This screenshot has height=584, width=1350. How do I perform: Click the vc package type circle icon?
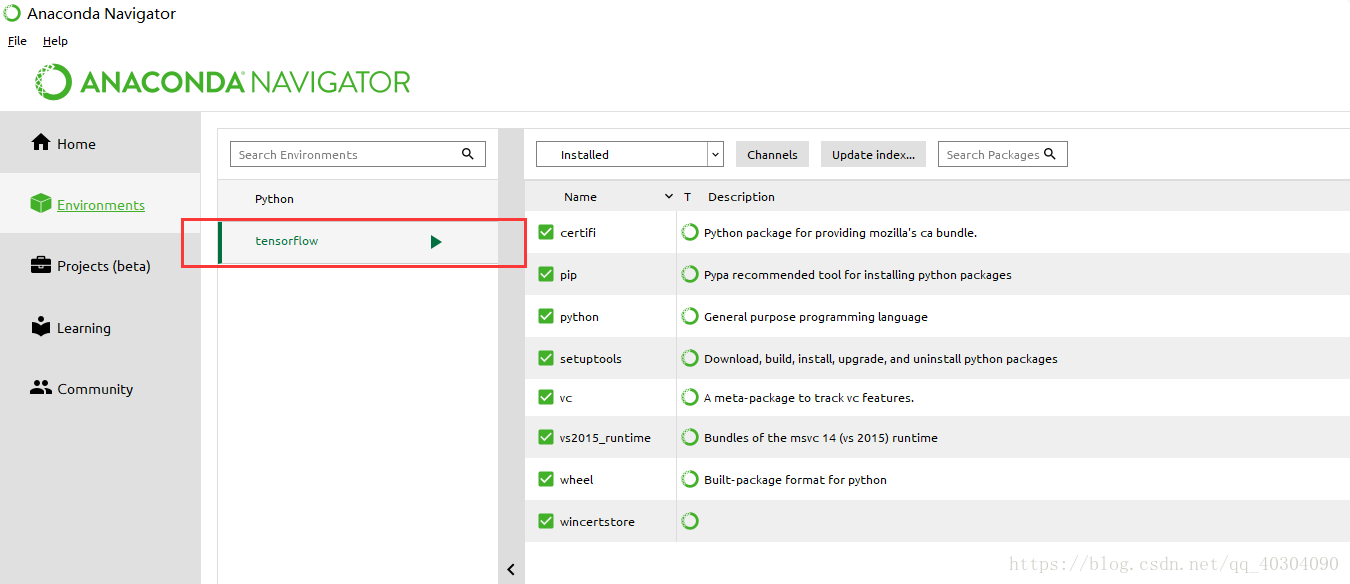(x=690, y=397)
